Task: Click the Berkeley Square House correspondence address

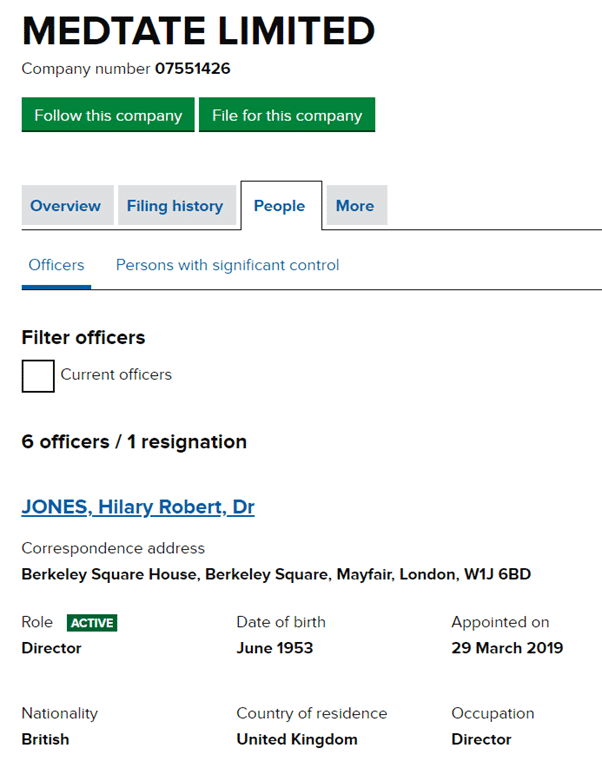Action: tap(276, 574)
